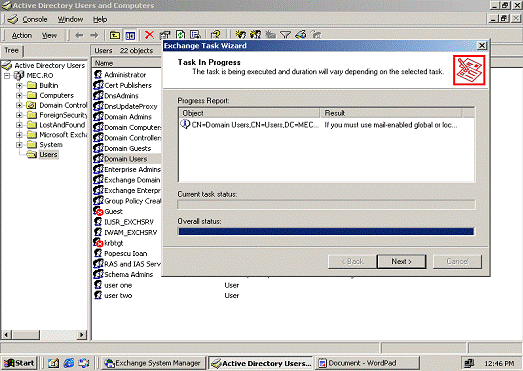Select the Users folder in tree
Screen dimensions: 523x371
[x=48, y=154]
